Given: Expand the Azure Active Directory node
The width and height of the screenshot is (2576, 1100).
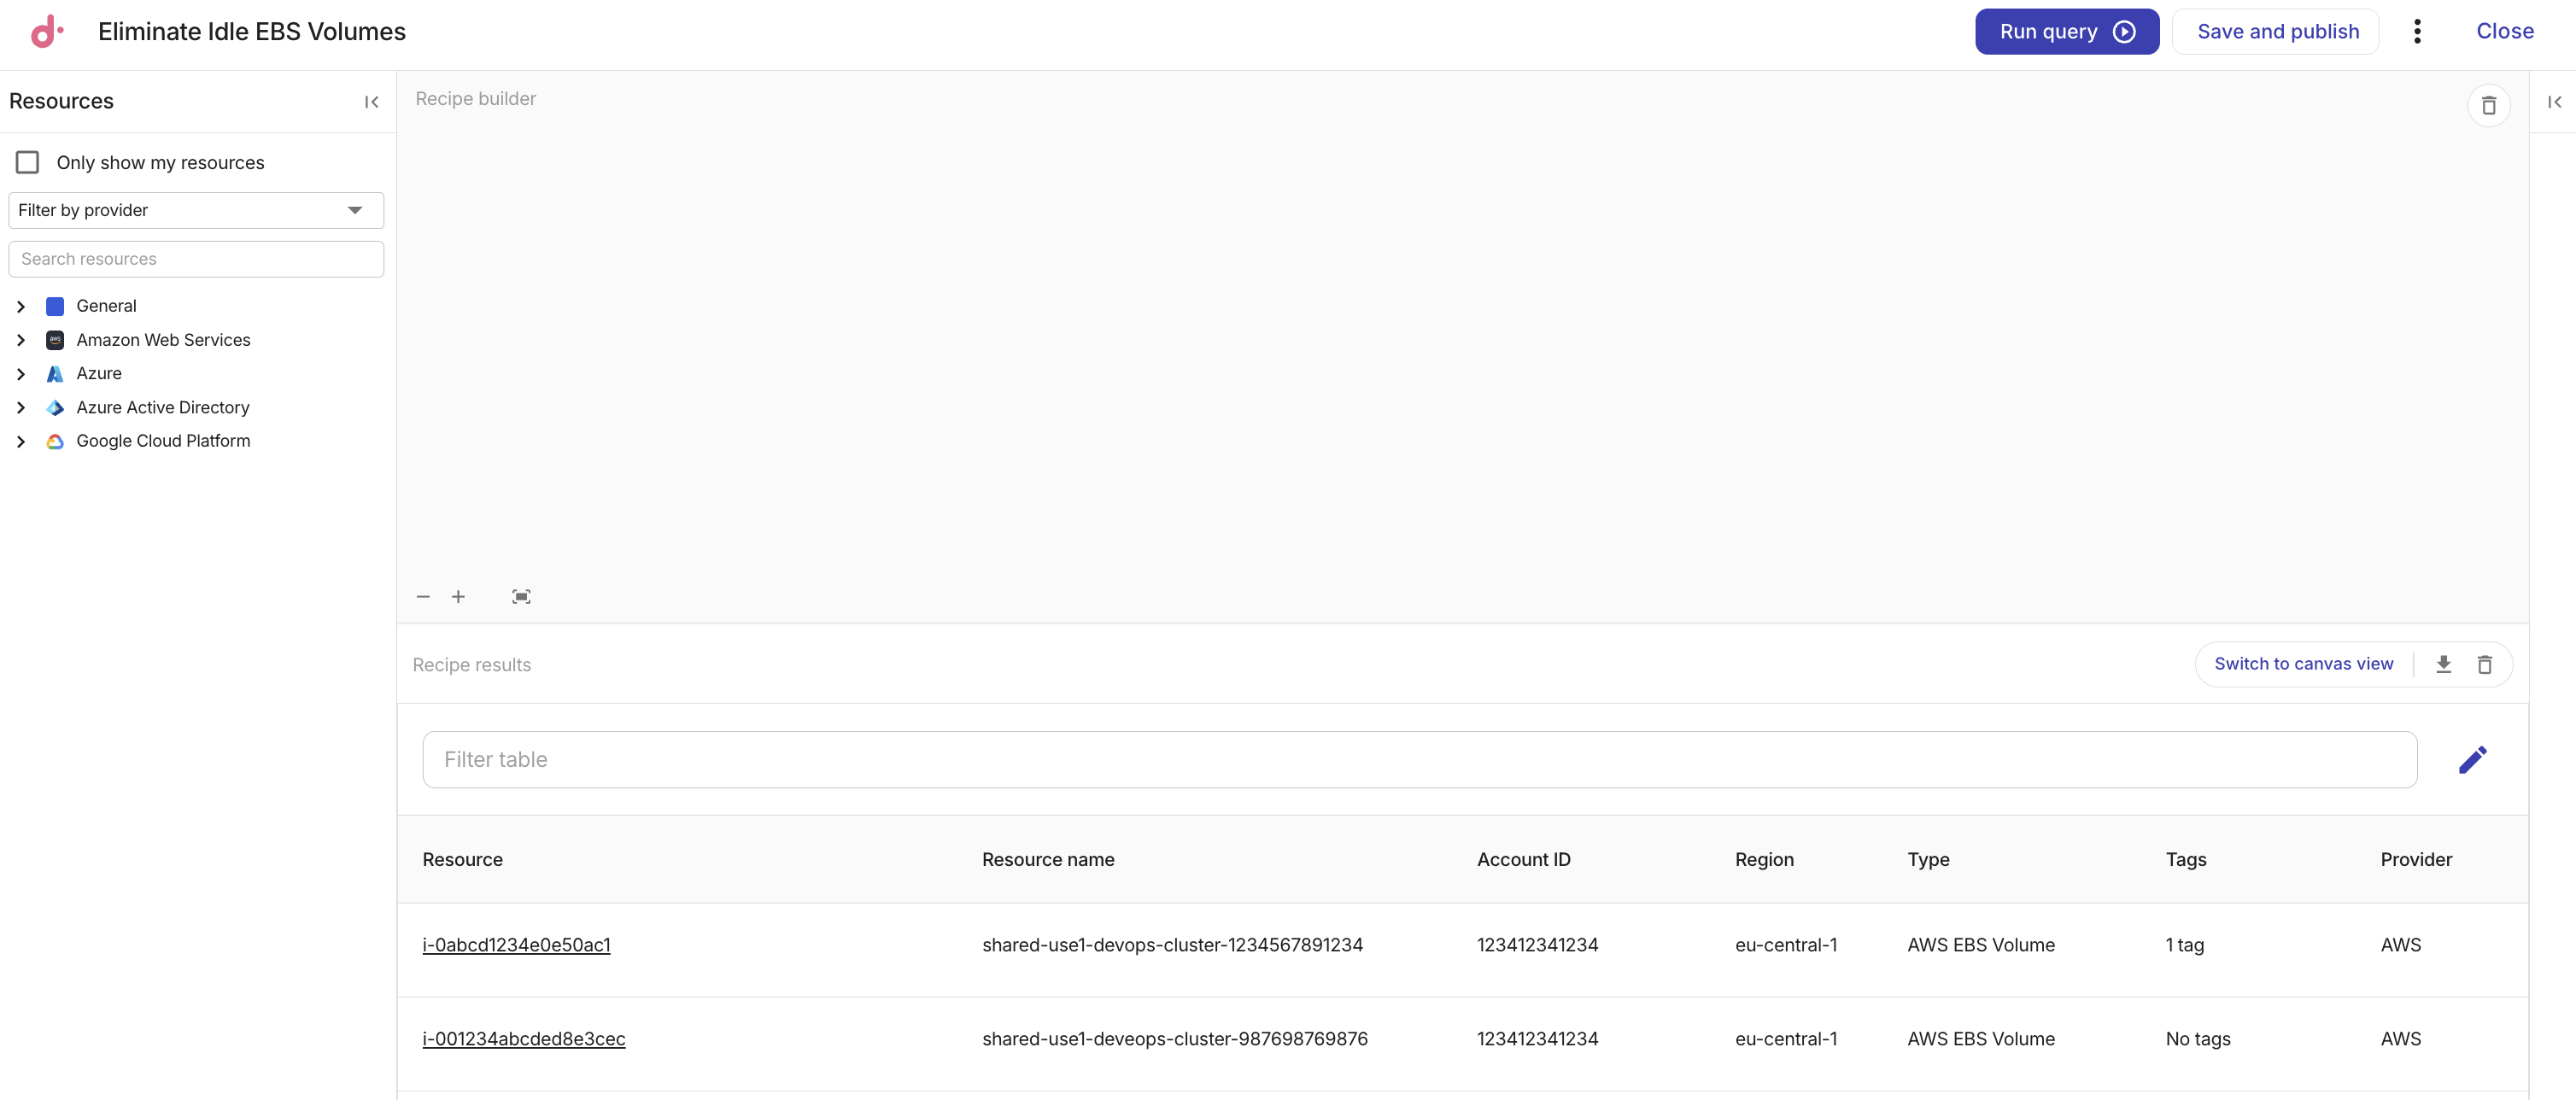Looking at the screenshot, I should click(21, 408).
